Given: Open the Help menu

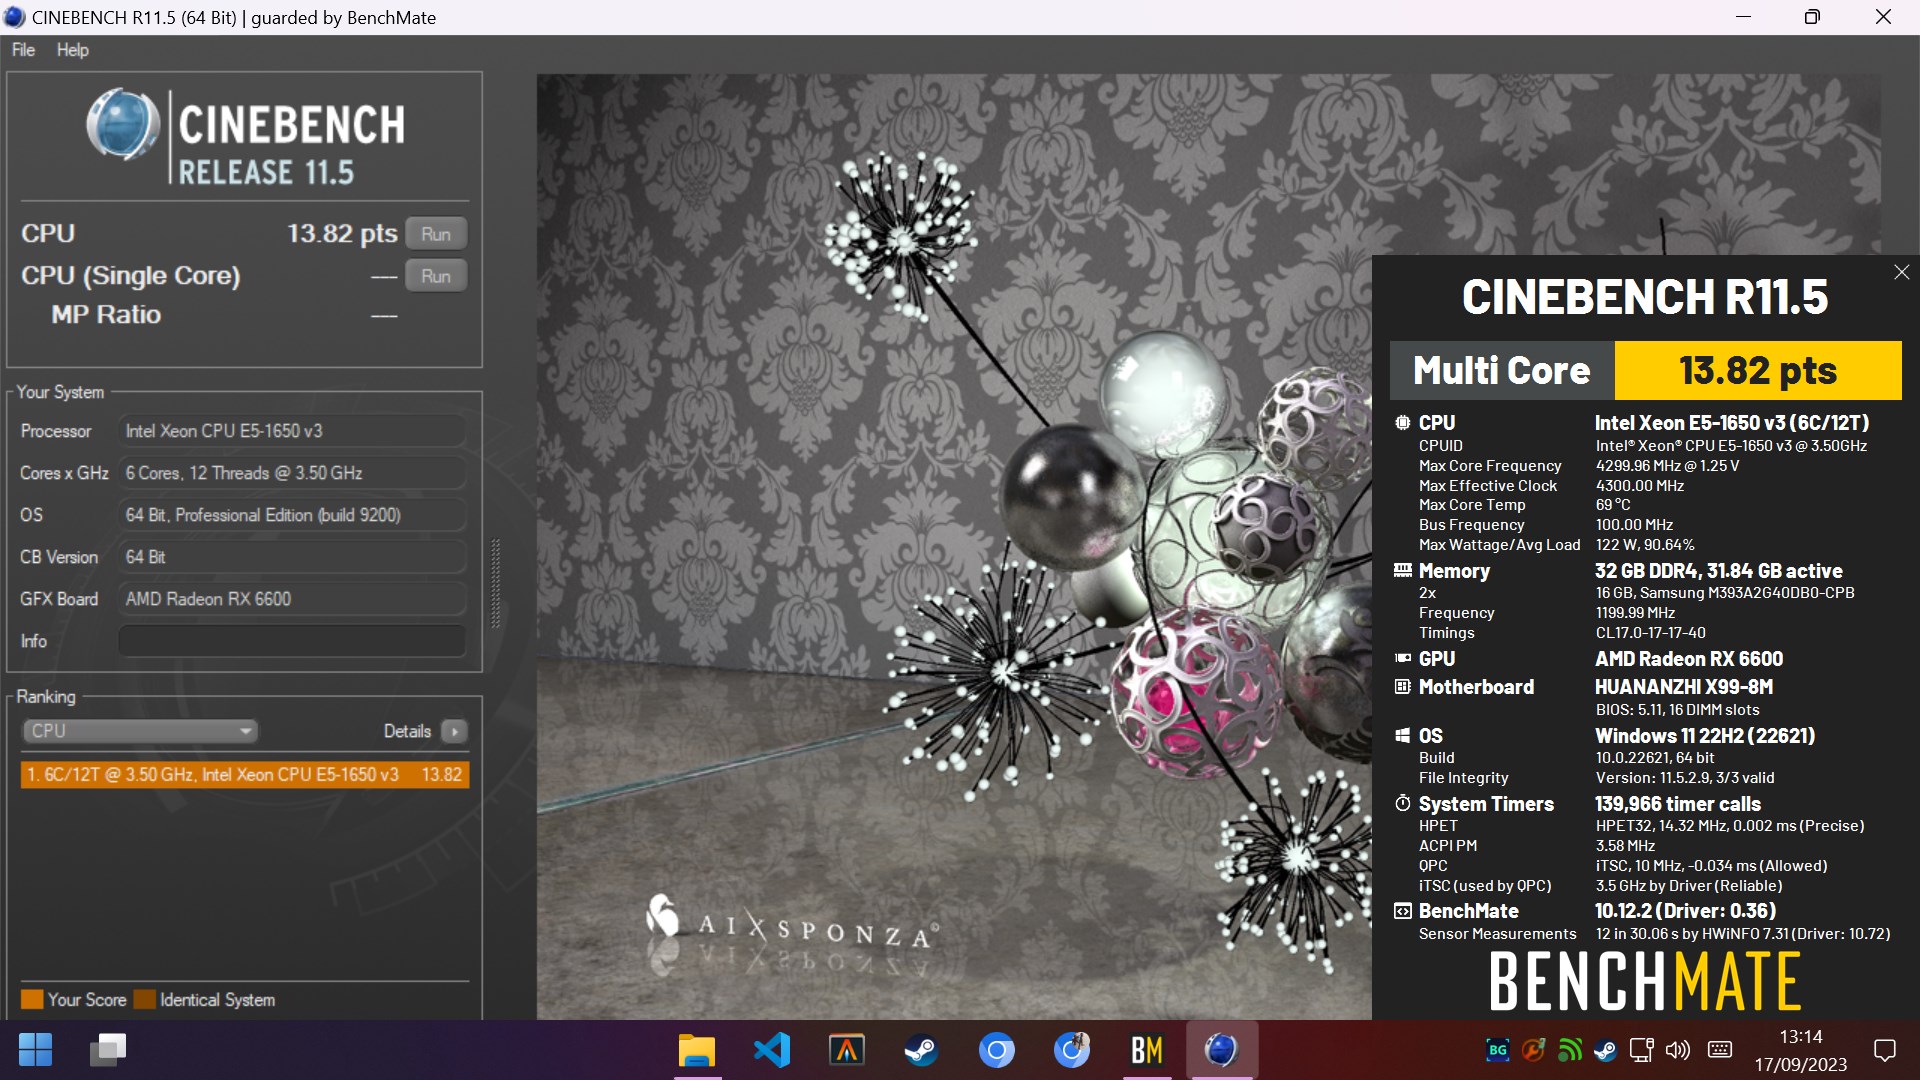Looking at the screenshot, I should (x=72, y=50).
